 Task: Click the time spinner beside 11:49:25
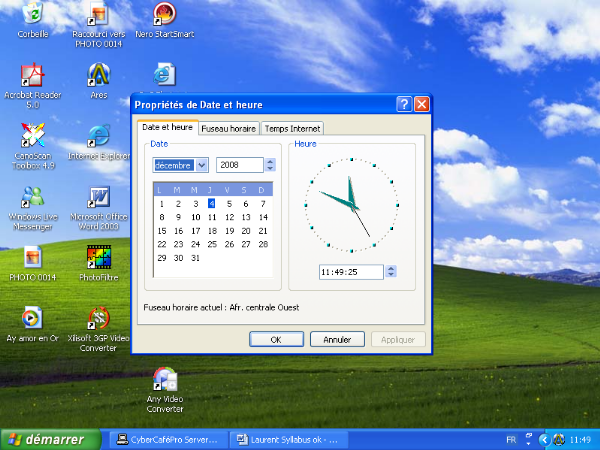[391, 271]
